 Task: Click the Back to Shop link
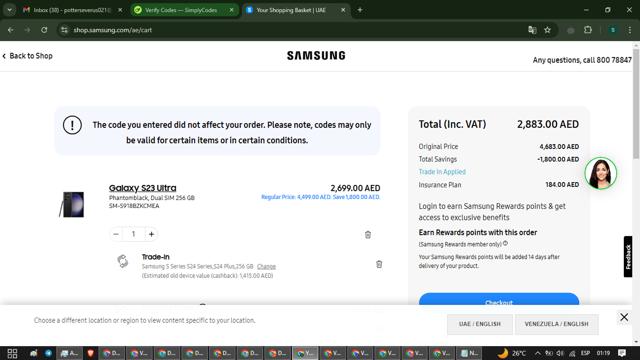27,56
